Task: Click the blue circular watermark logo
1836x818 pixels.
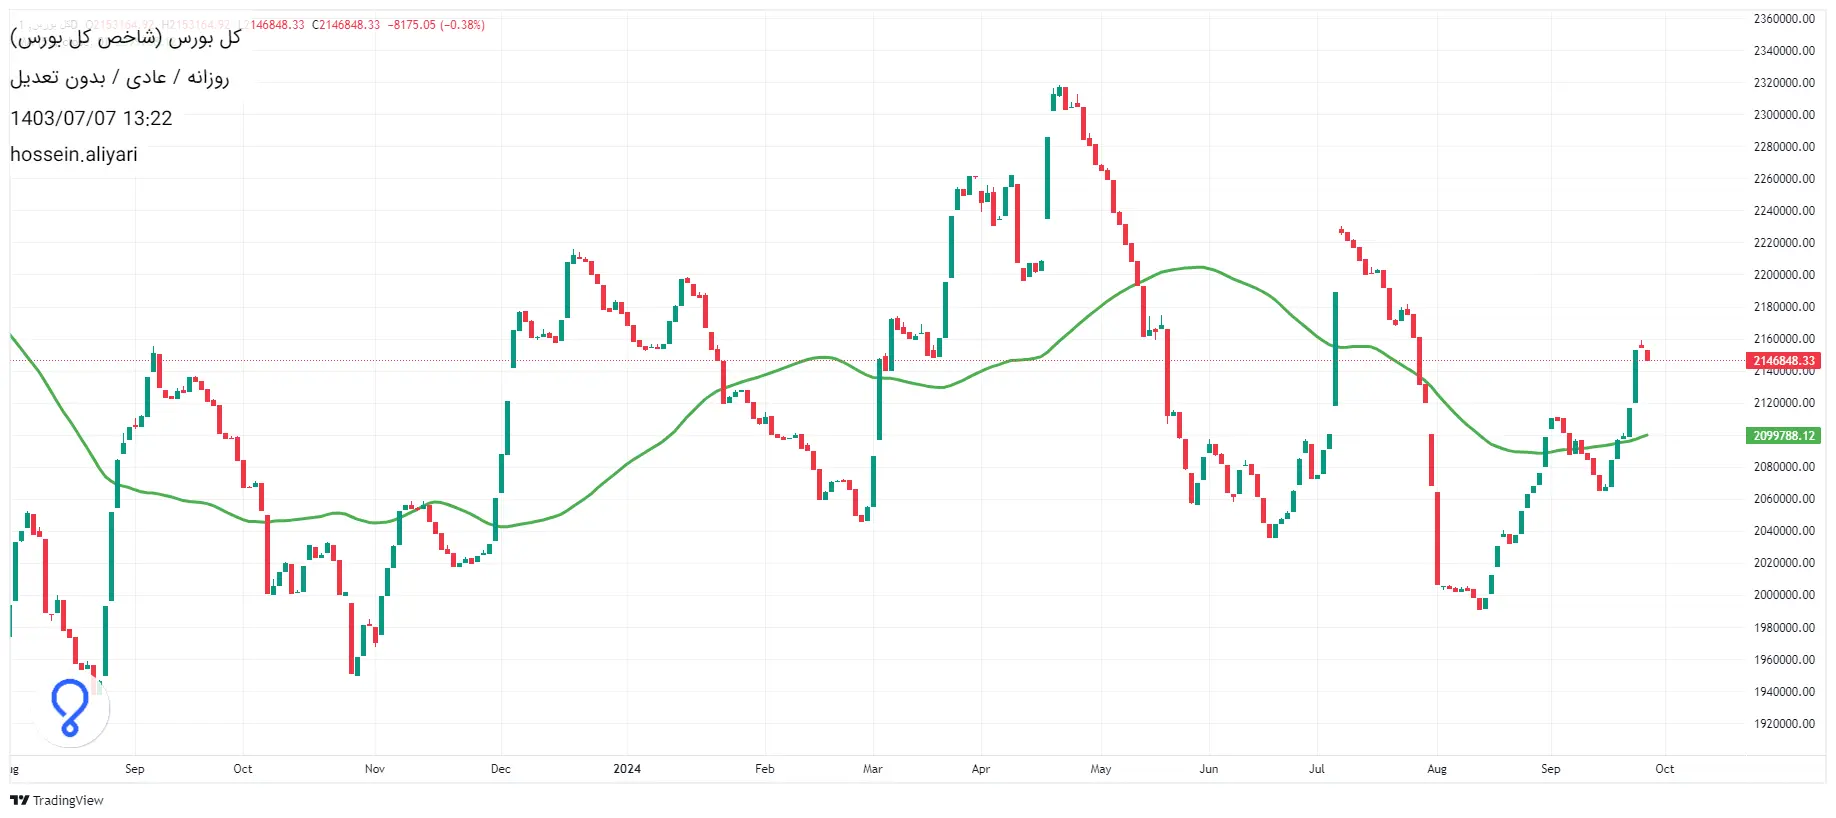Action: [70, 708]
